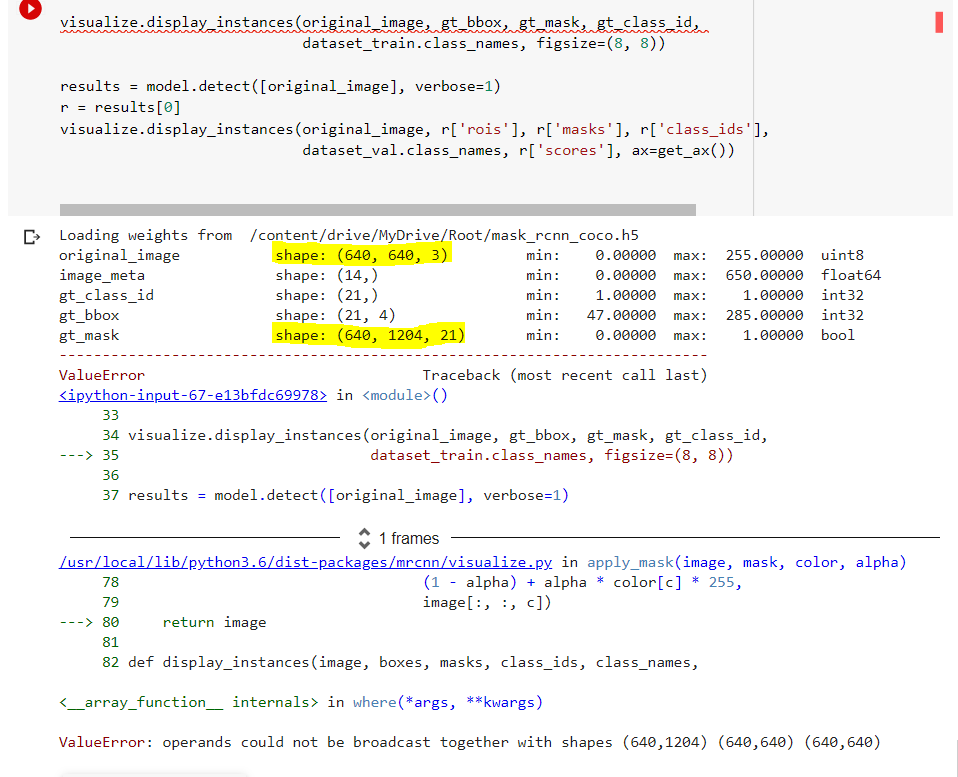This screenshot has width=958, height=777.
Task: Click the 'original_image' output row label
Action: [119, 255]
